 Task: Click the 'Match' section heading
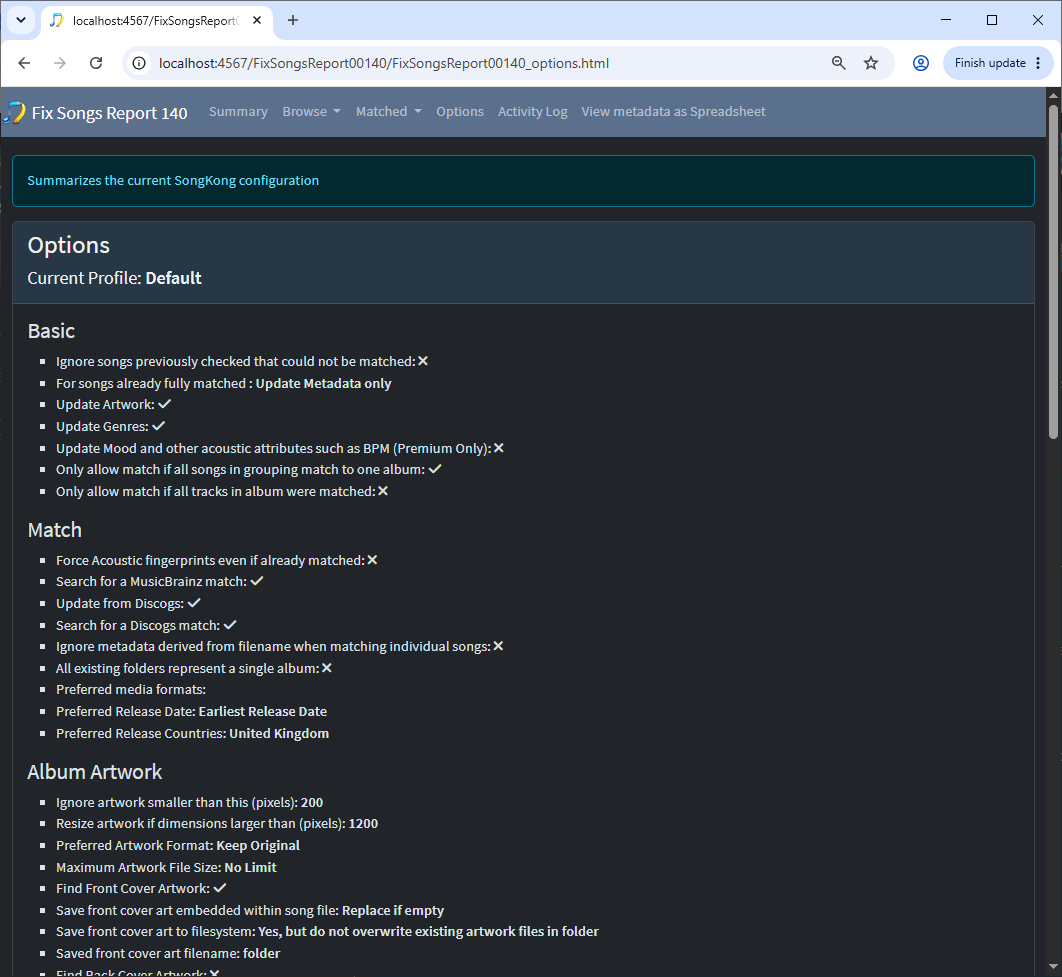pyautogui.click(x=55, y=530)
